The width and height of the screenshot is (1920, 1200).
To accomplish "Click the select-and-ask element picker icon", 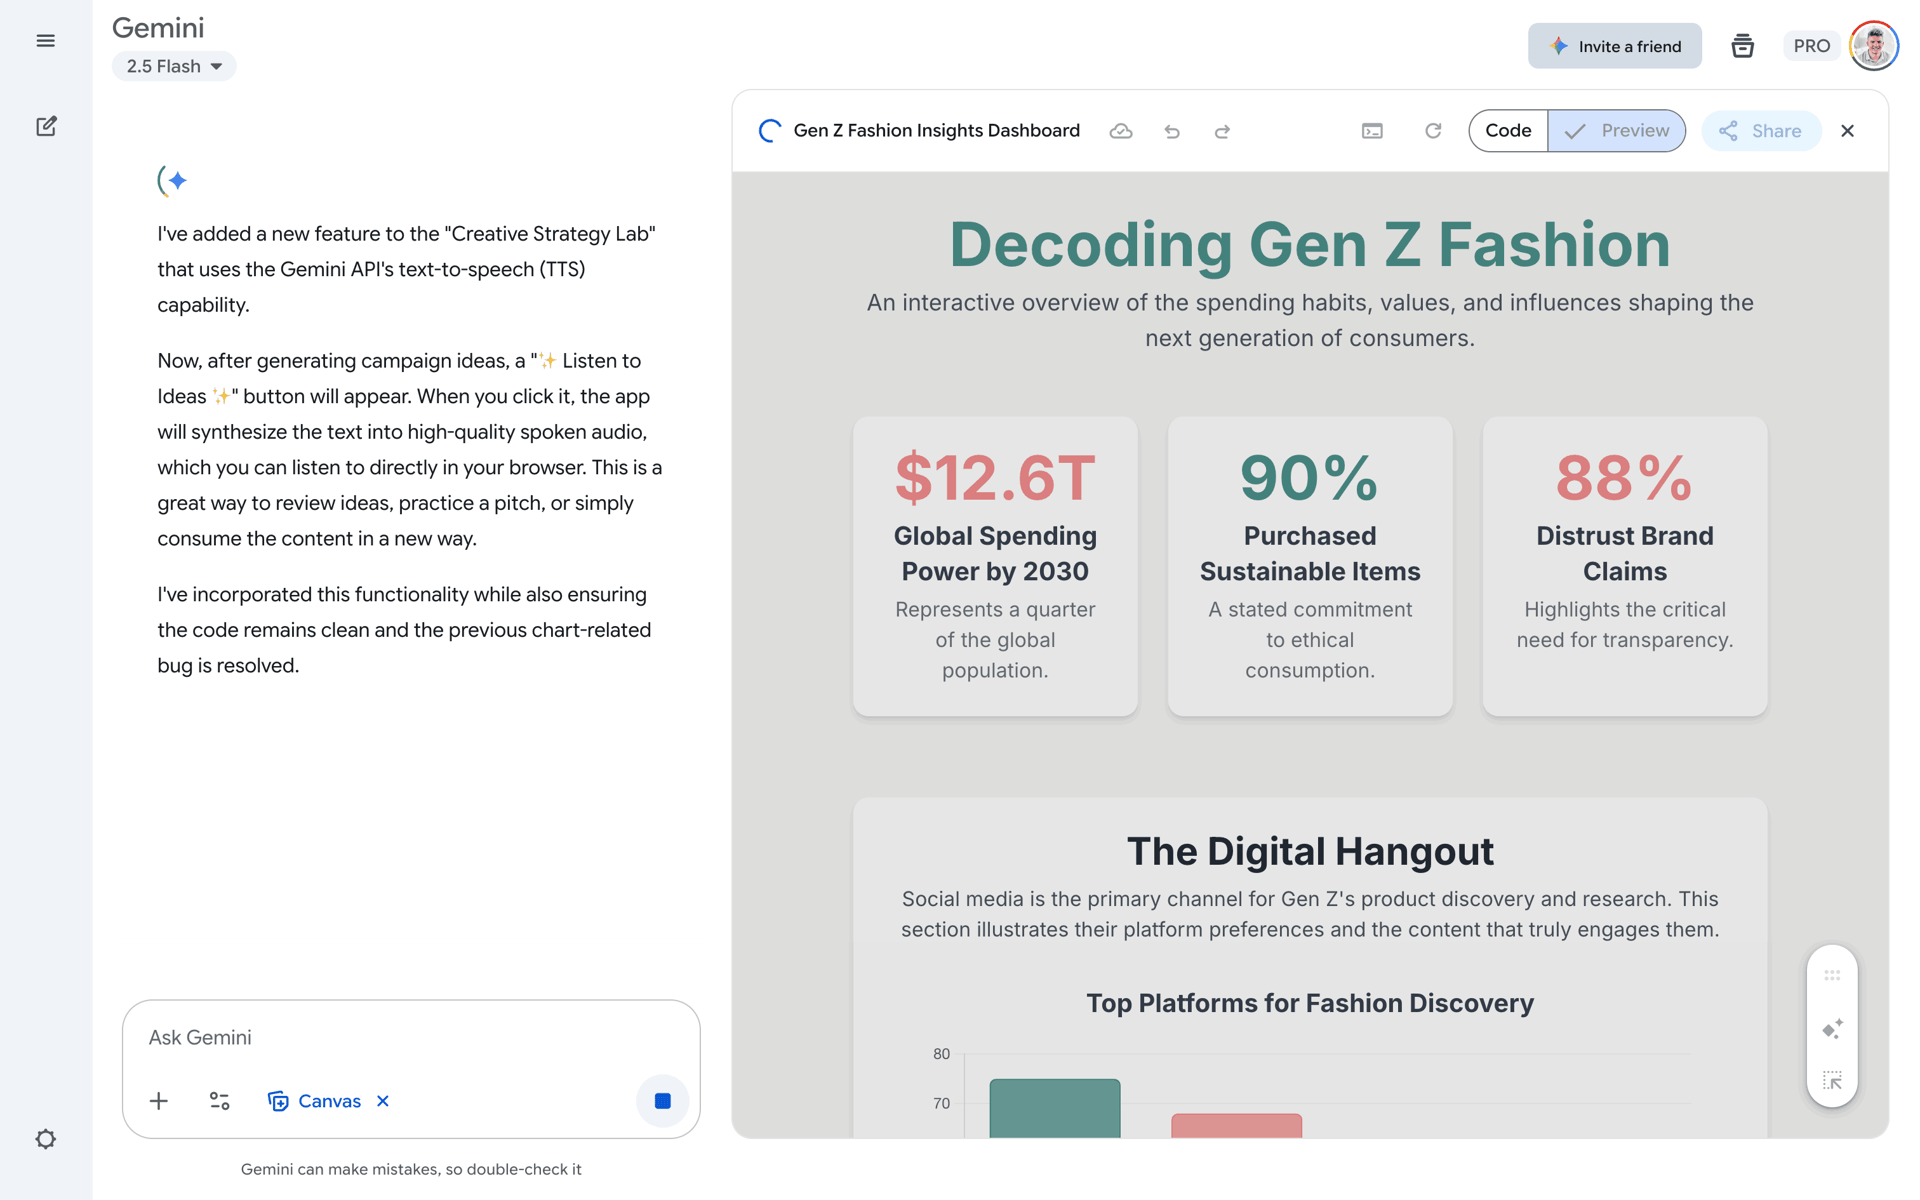I will pyautogui.click(x=1832, y=1081).
